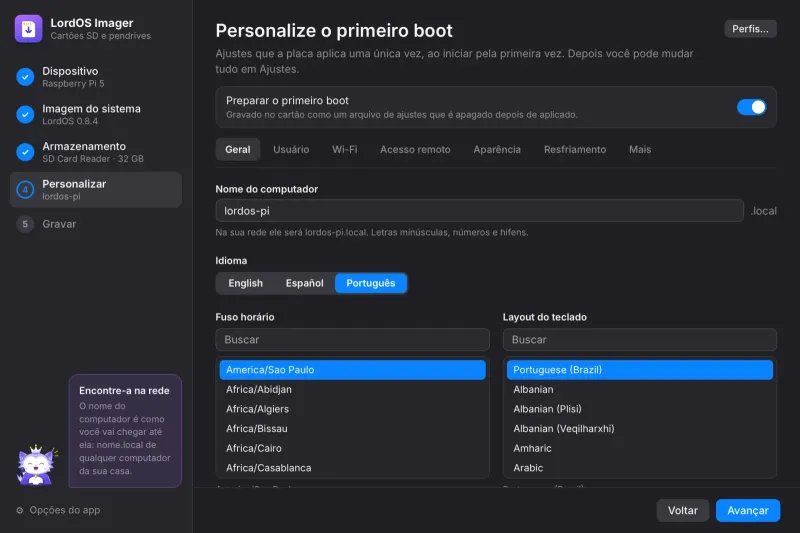Toggle the Preparar o primeiro boot switch
The image size is (800, 533).
[x=751, y=107]
